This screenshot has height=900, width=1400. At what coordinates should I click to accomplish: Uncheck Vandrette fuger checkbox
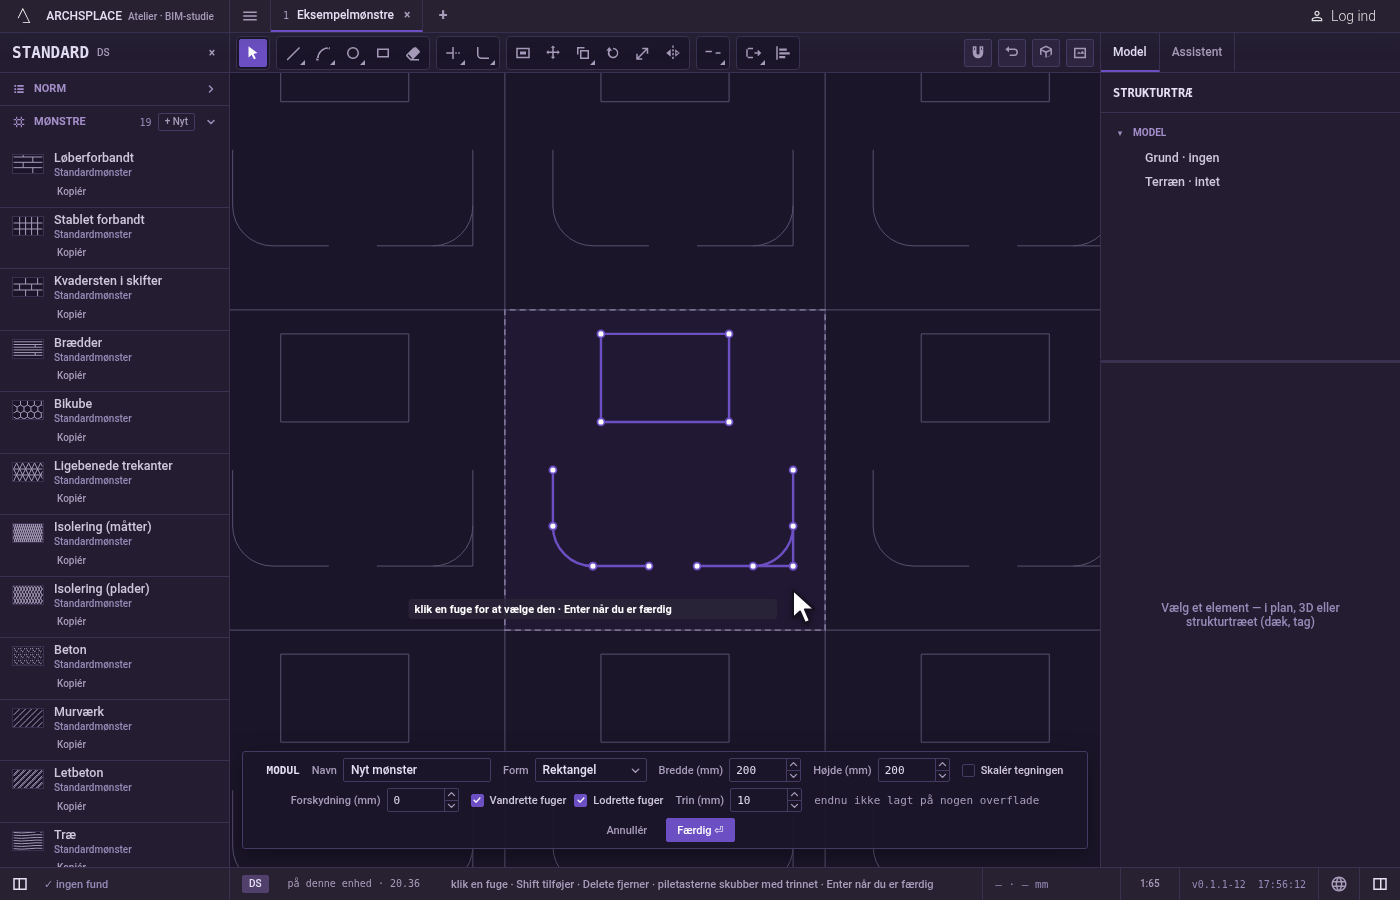[477, 800]
